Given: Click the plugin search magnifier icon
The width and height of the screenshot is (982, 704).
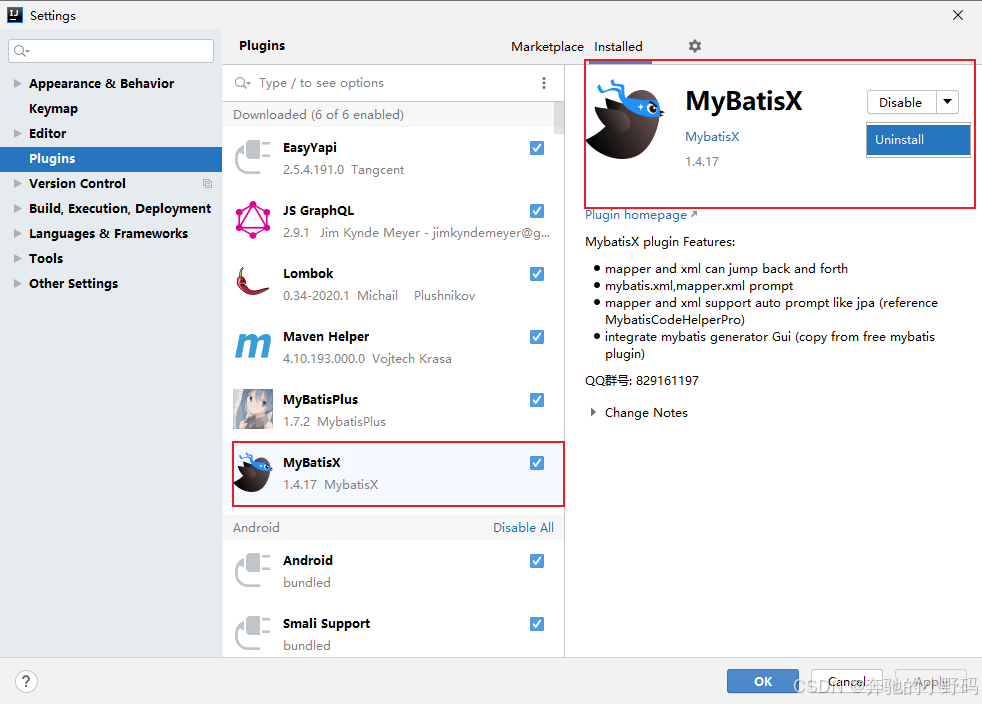Looking at the screenshot, I should [x=242, y=83].
